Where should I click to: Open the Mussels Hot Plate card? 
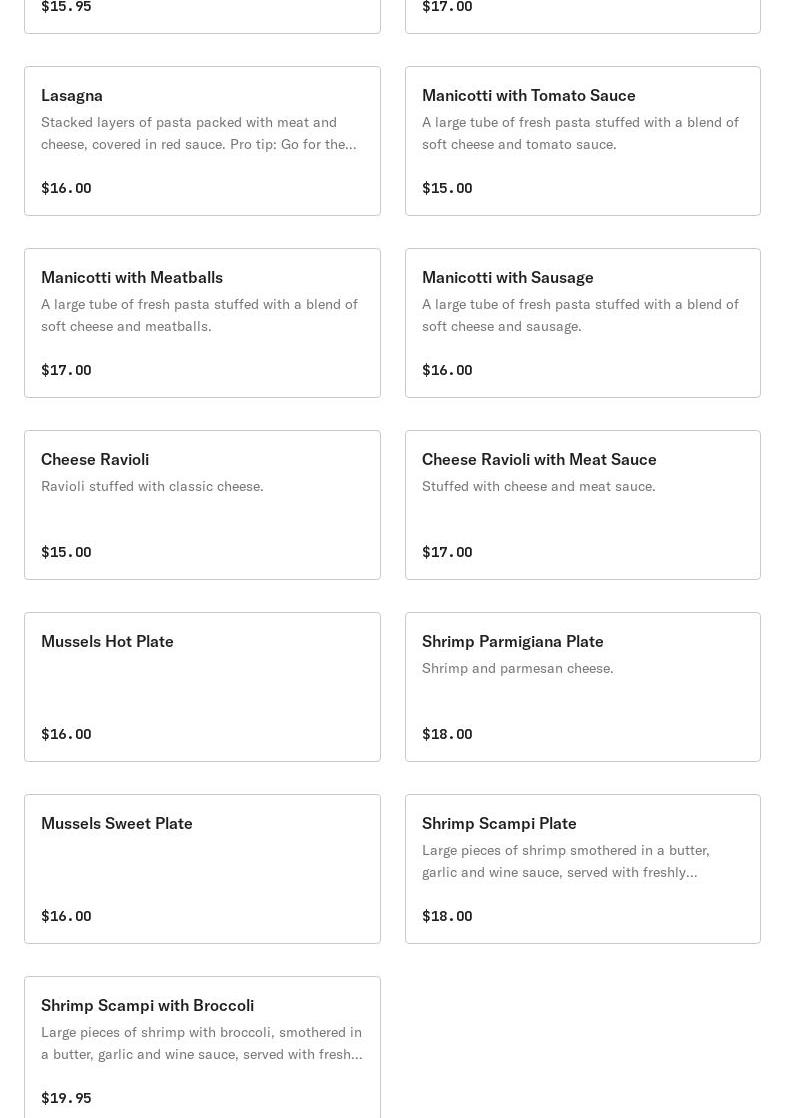coord(202,687)
